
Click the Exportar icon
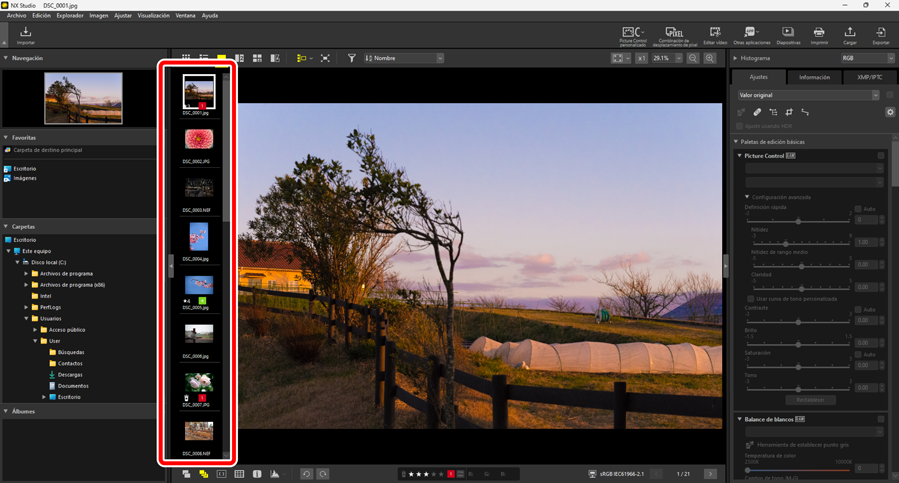click(x=880, y=35)
